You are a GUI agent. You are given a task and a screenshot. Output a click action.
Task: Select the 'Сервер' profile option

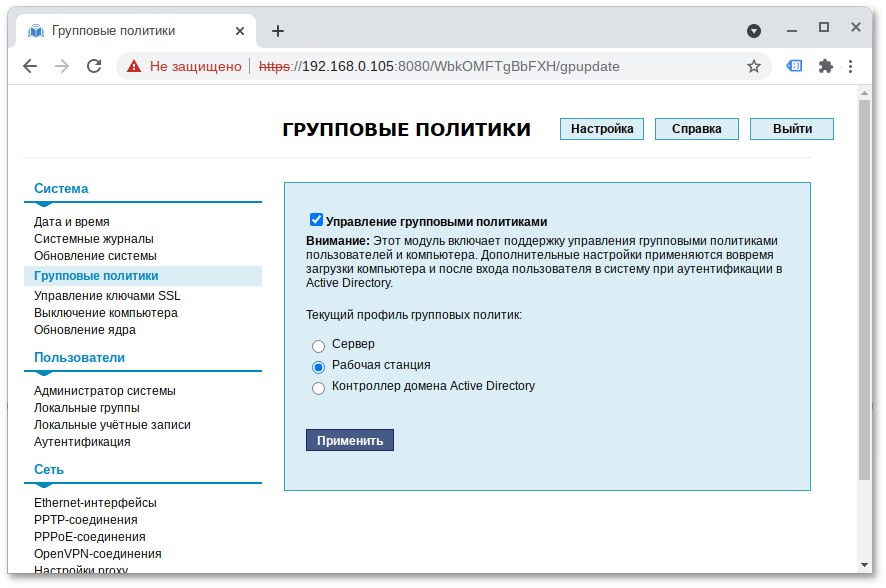[318, 346]
